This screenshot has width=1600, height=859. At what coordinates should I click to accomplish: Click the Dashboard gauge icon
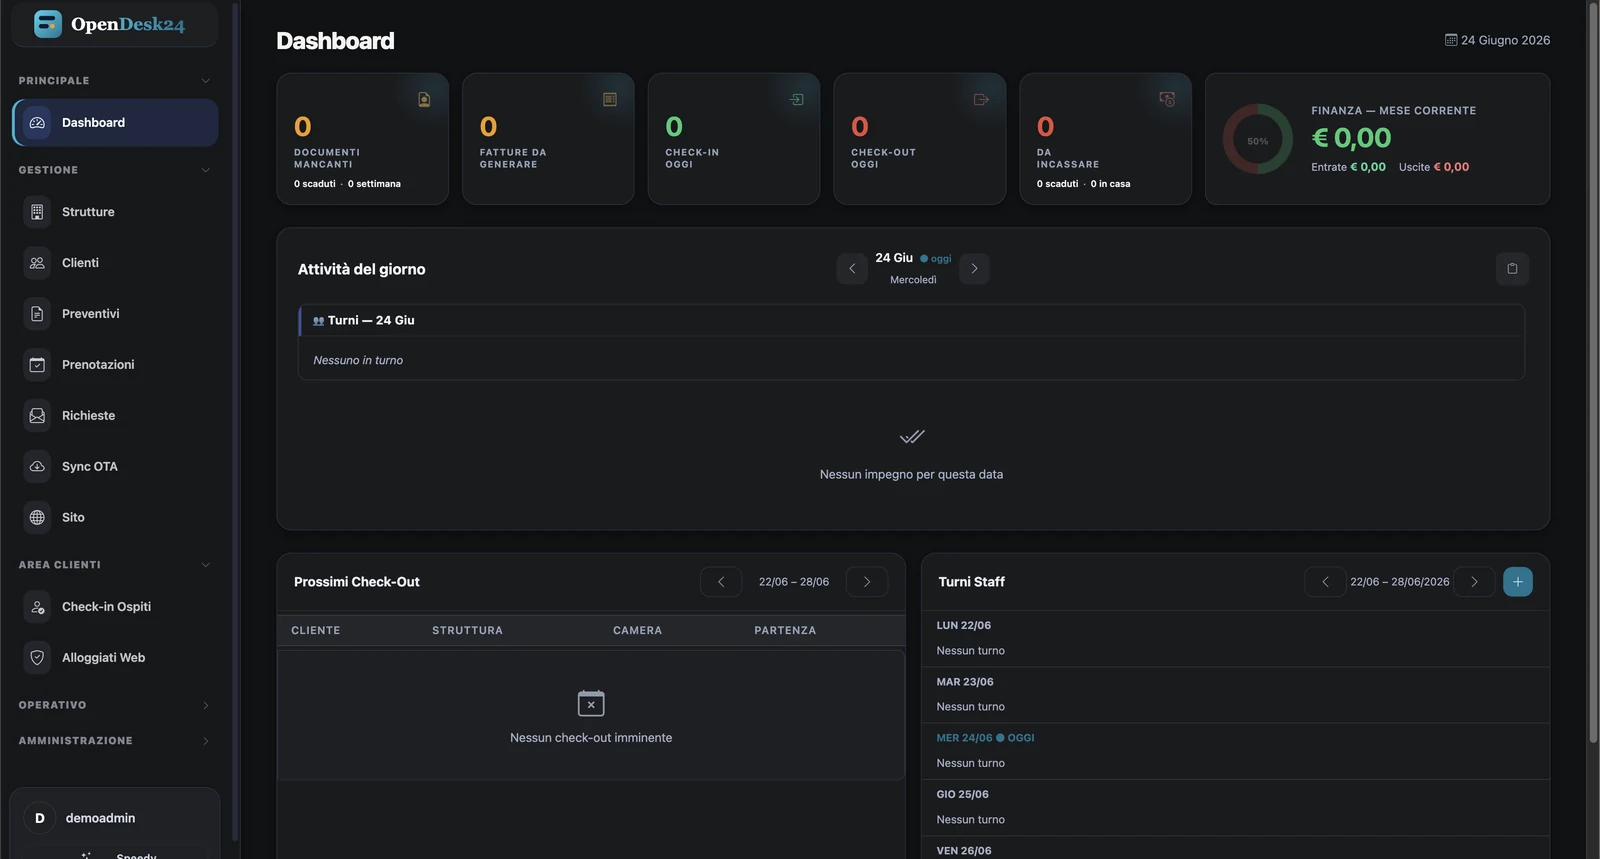coord(37,123)
